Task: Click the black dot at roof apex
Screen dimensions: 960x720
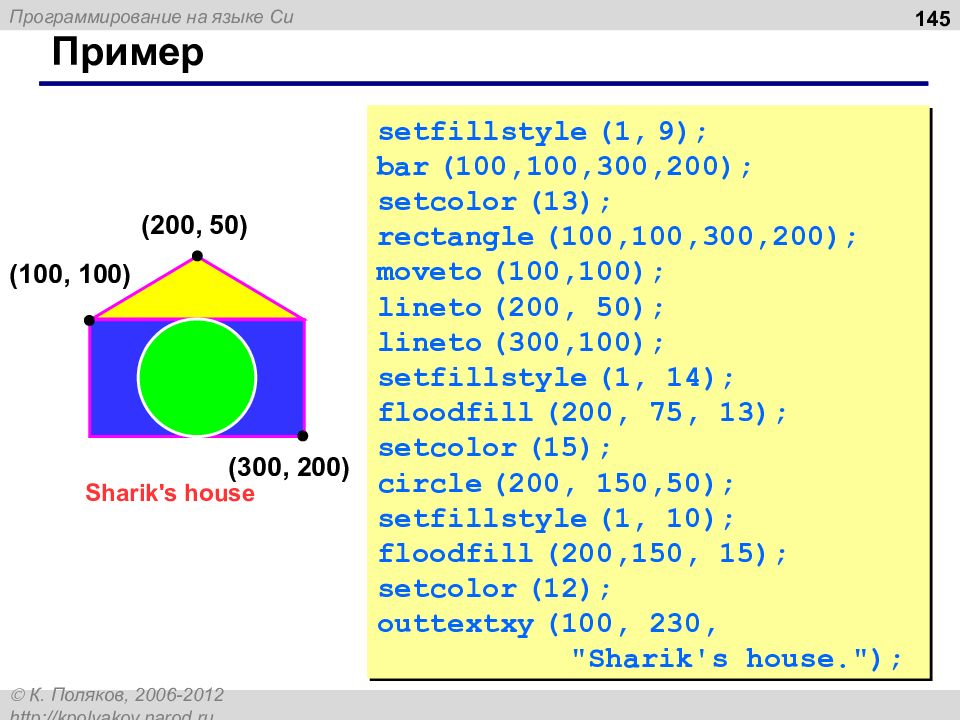Action: point(197,256)
